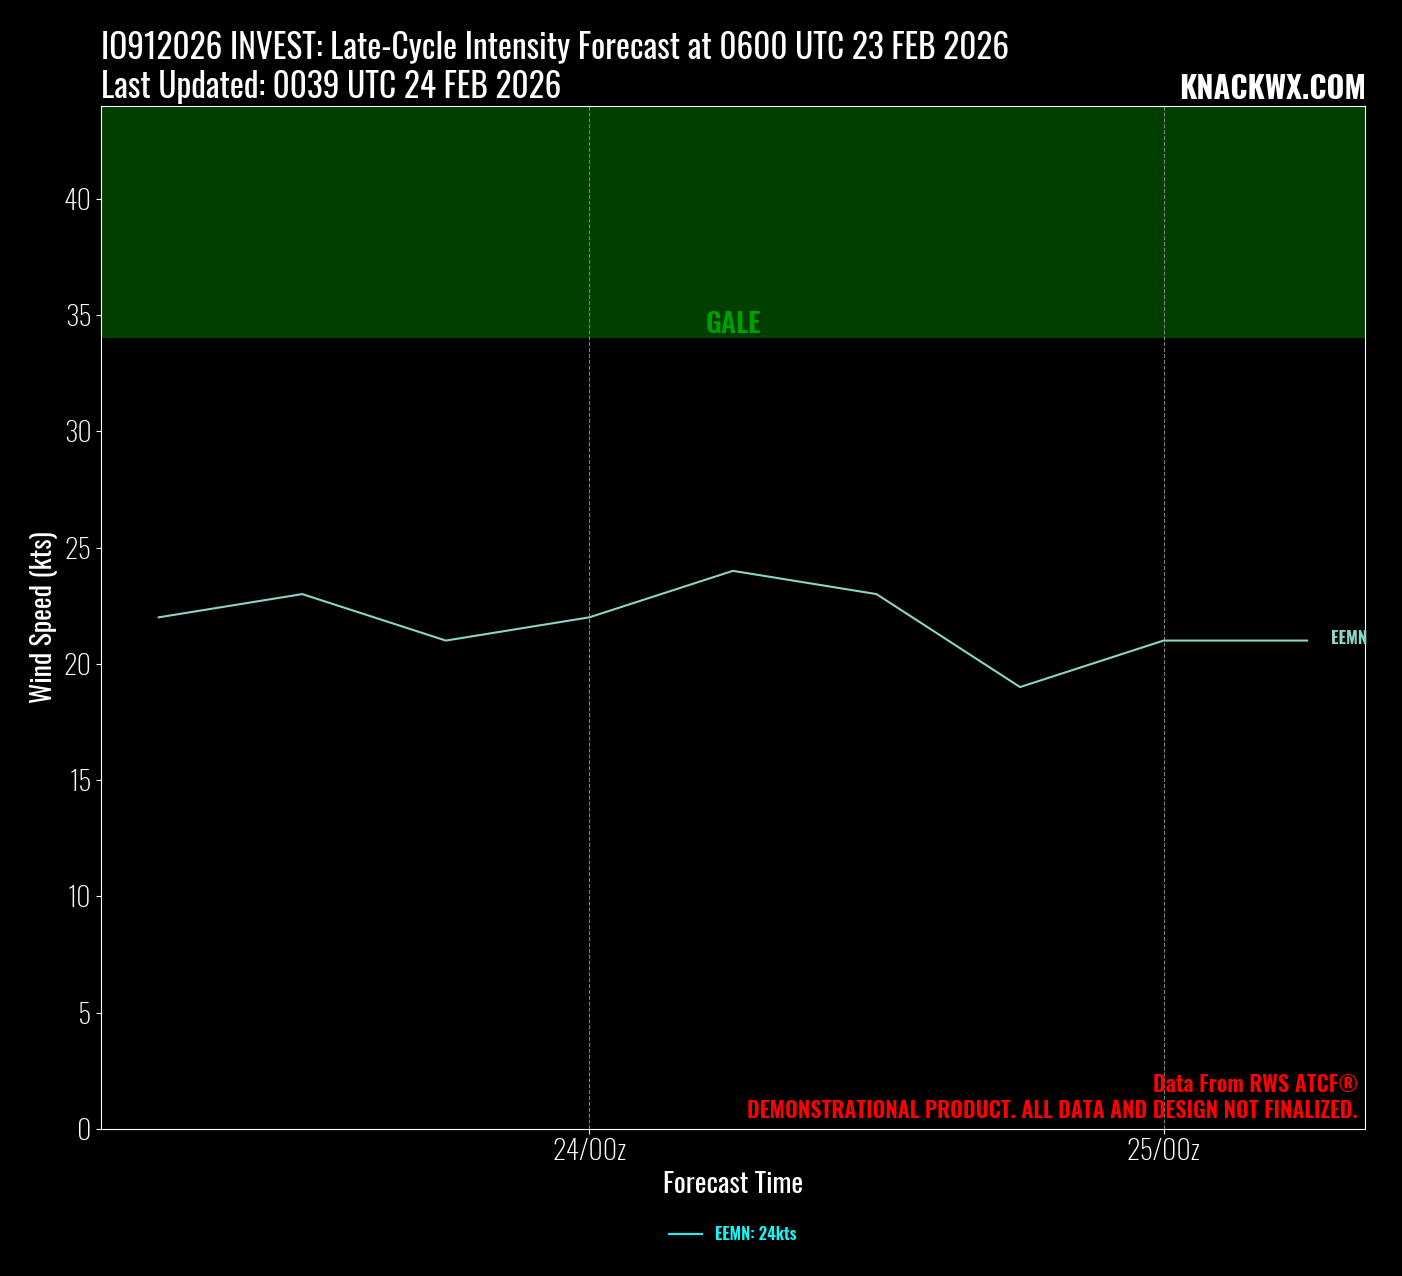Click the 10 tick on wind speed axis
This screenshot has width=1402, height=1276.
coord(78,897)
